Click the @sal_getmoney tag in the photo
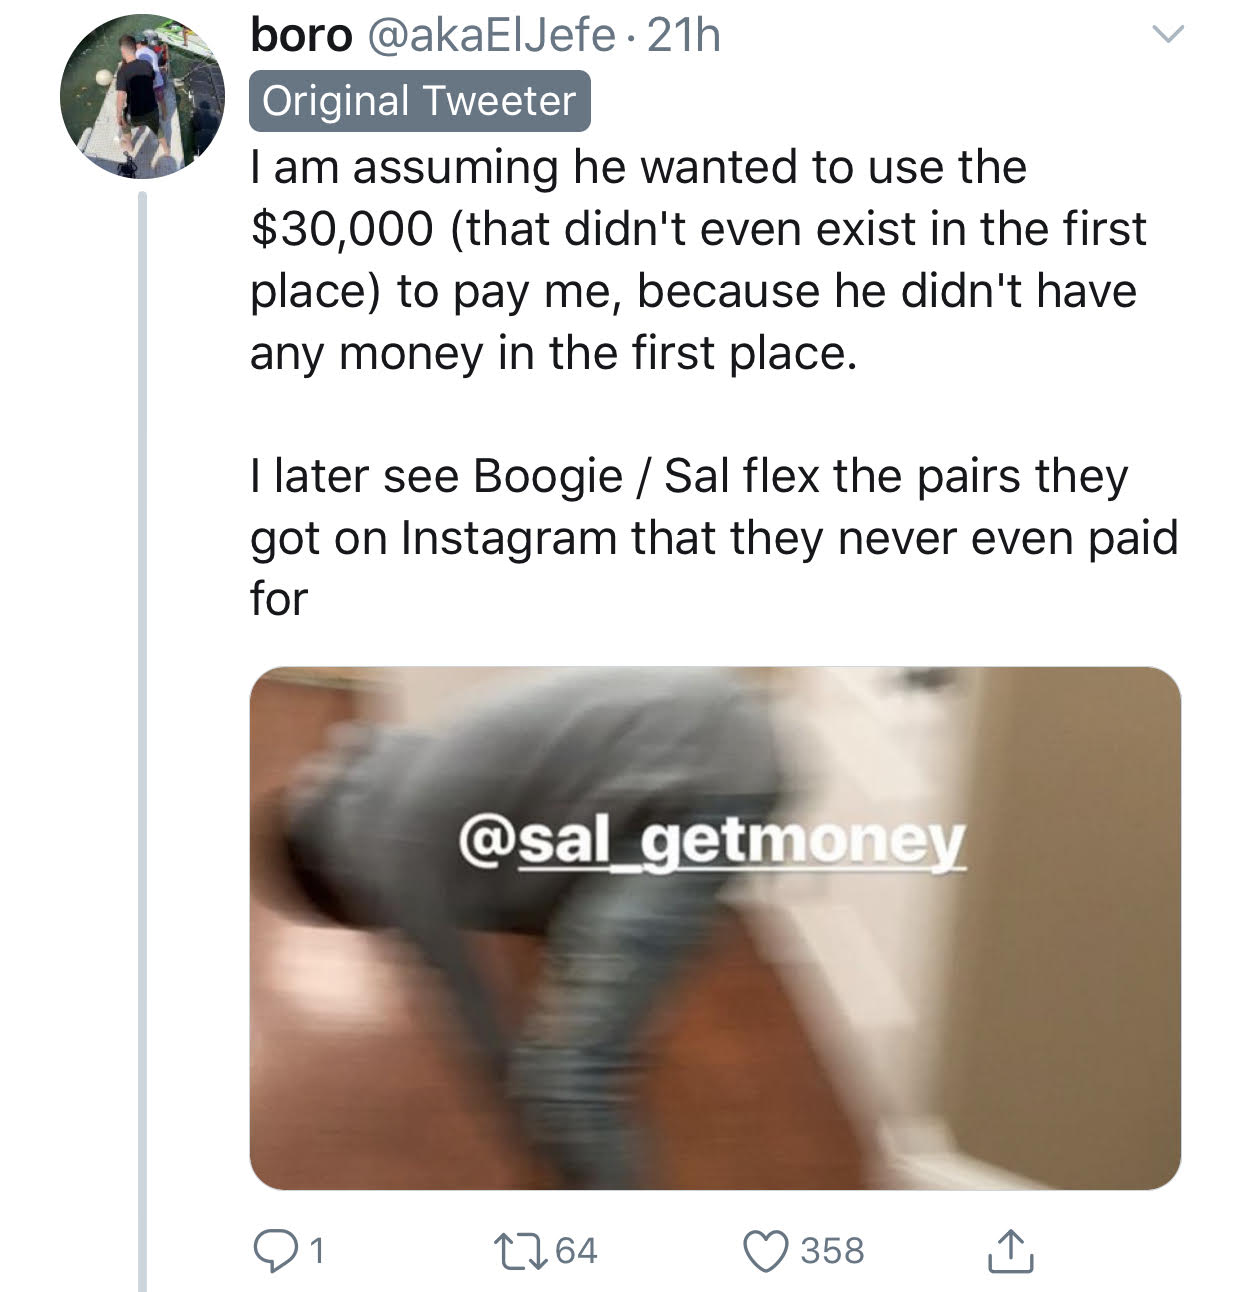 pyautogui.click(x=712, y=842)
